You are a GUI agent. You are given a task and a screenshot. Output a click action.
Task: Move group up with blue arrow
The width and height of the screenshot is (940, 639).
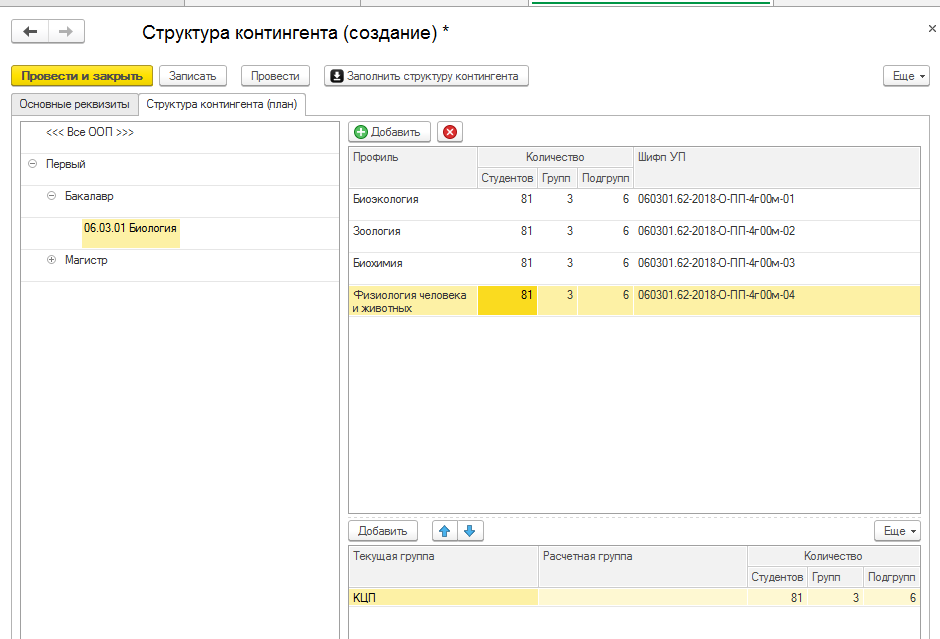point(445,531)
